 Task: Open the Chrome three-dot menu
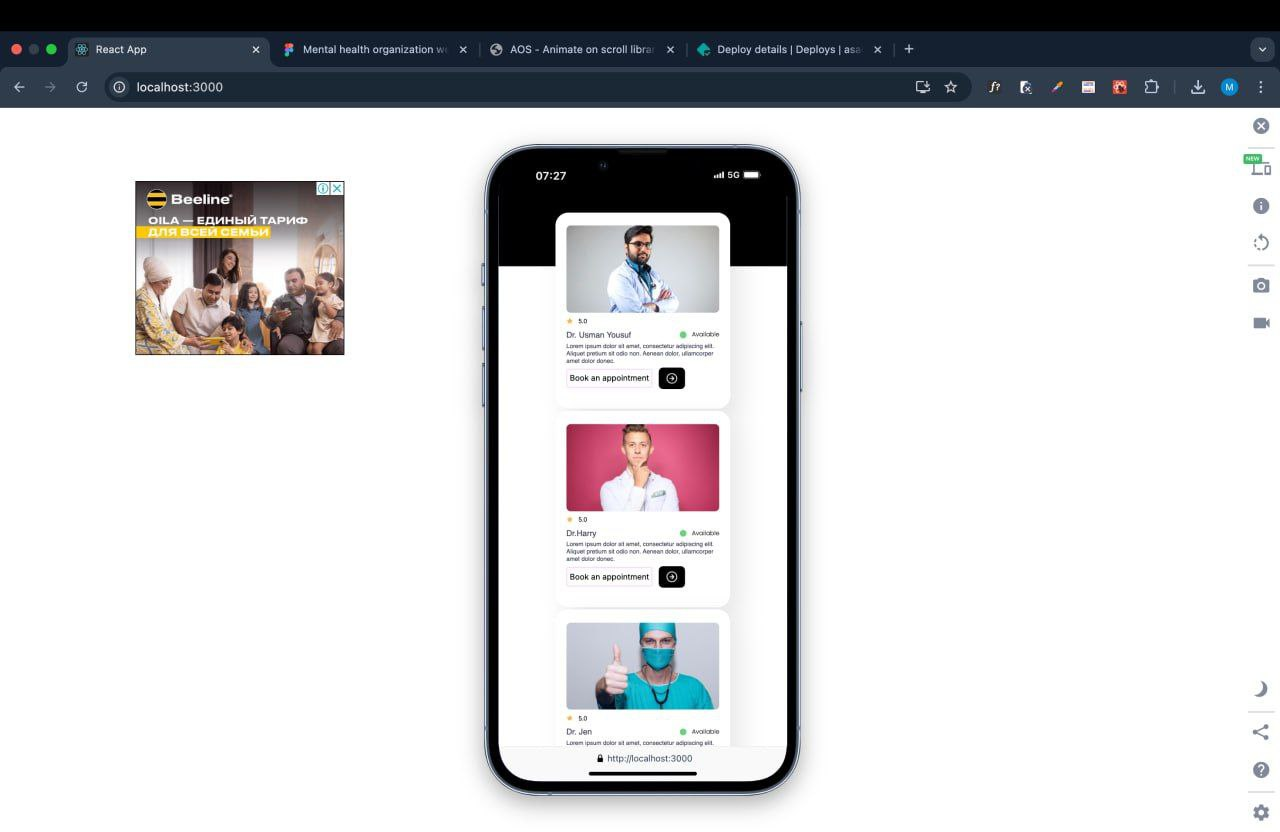(1261, 87)
